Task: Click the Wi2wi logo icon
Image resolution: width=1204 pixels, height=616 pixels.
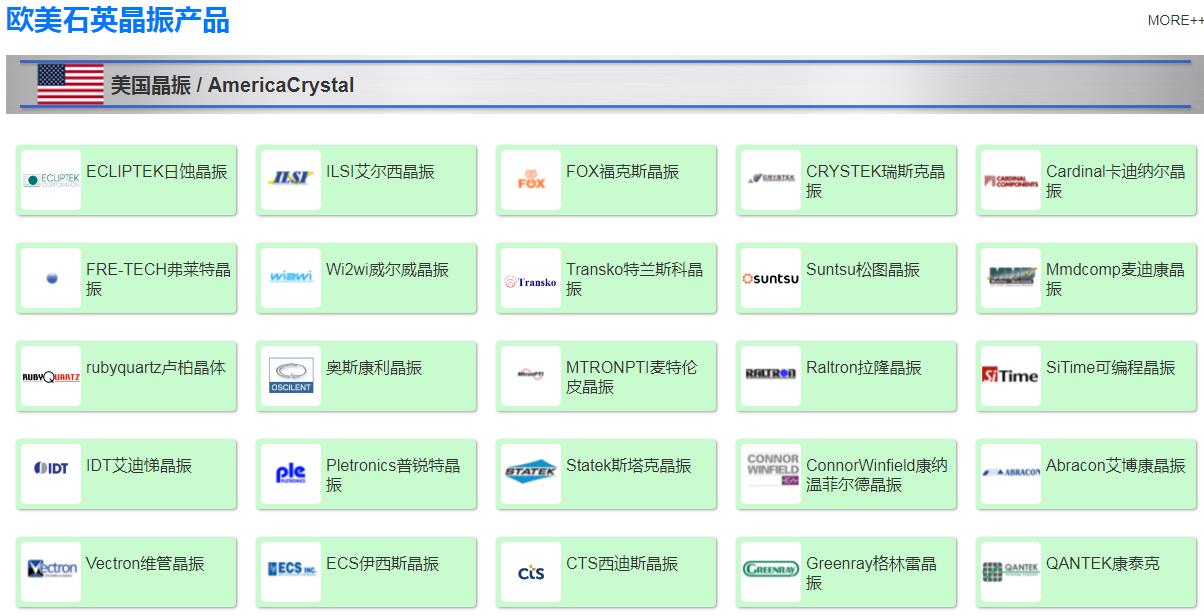Action: coord(291,278)
